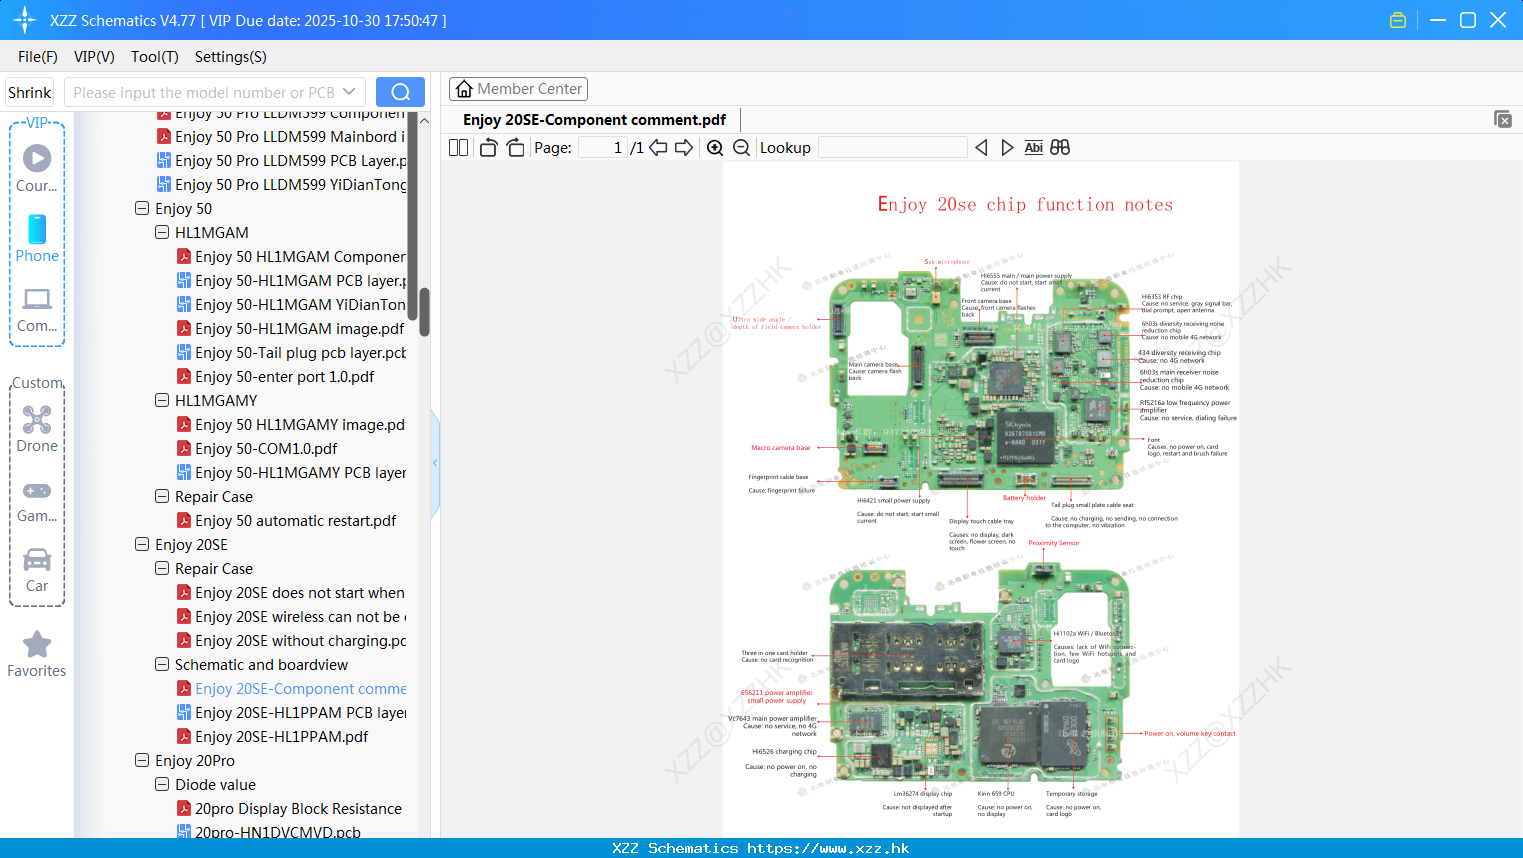The width and height of the screenshot is (1523, 858).
Task: Zoom out of the PDF
Action: coord(742,147)
